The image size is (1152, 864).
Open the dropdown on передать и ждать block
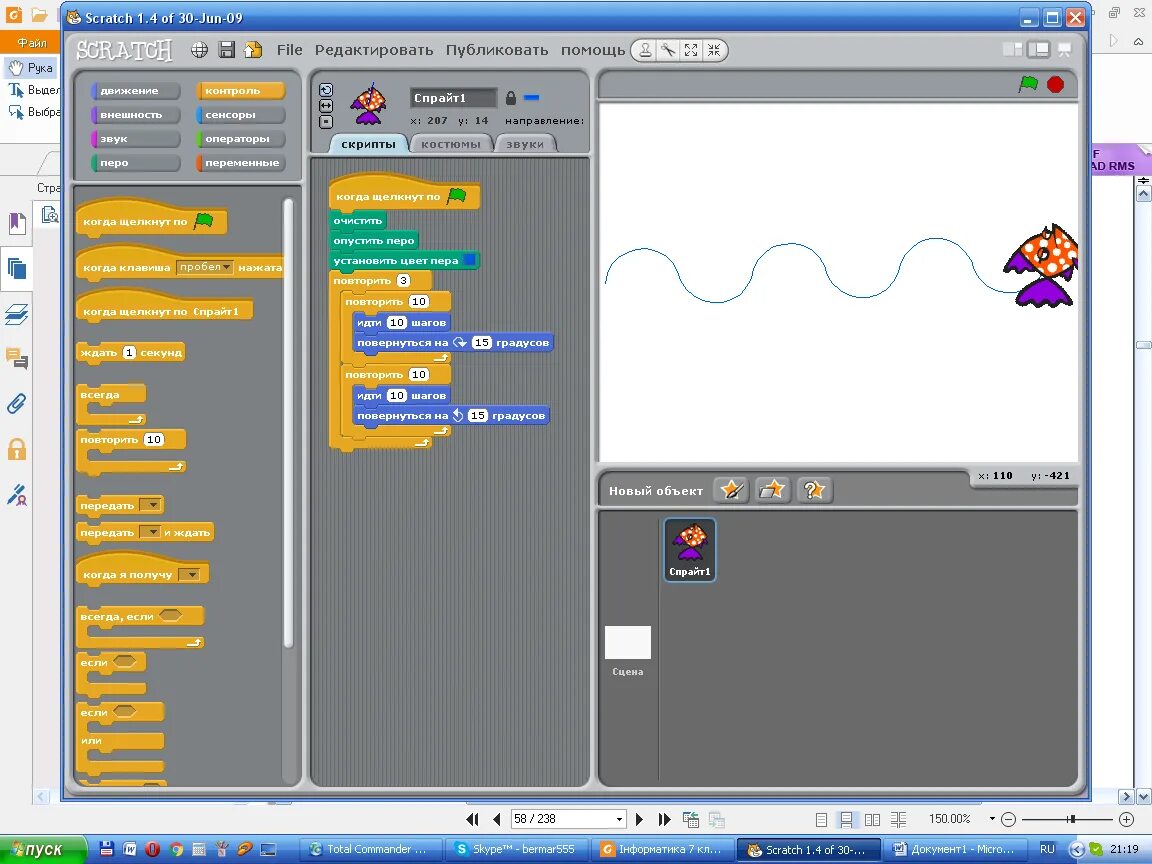(150, 532)
